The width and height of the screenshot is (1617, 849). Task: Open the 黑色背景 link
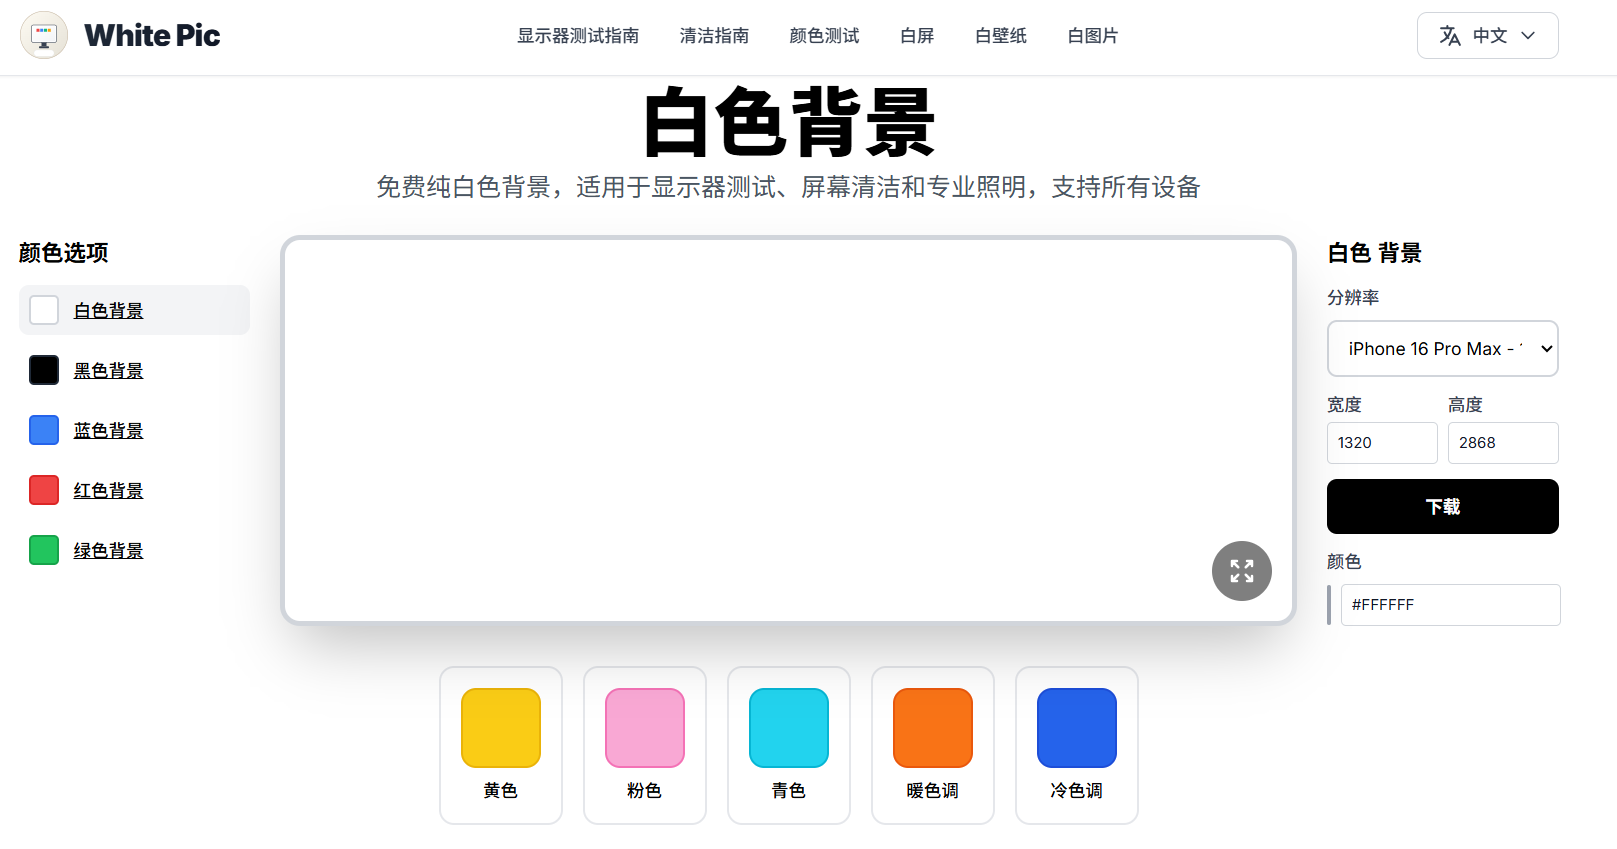click(108, 371)
